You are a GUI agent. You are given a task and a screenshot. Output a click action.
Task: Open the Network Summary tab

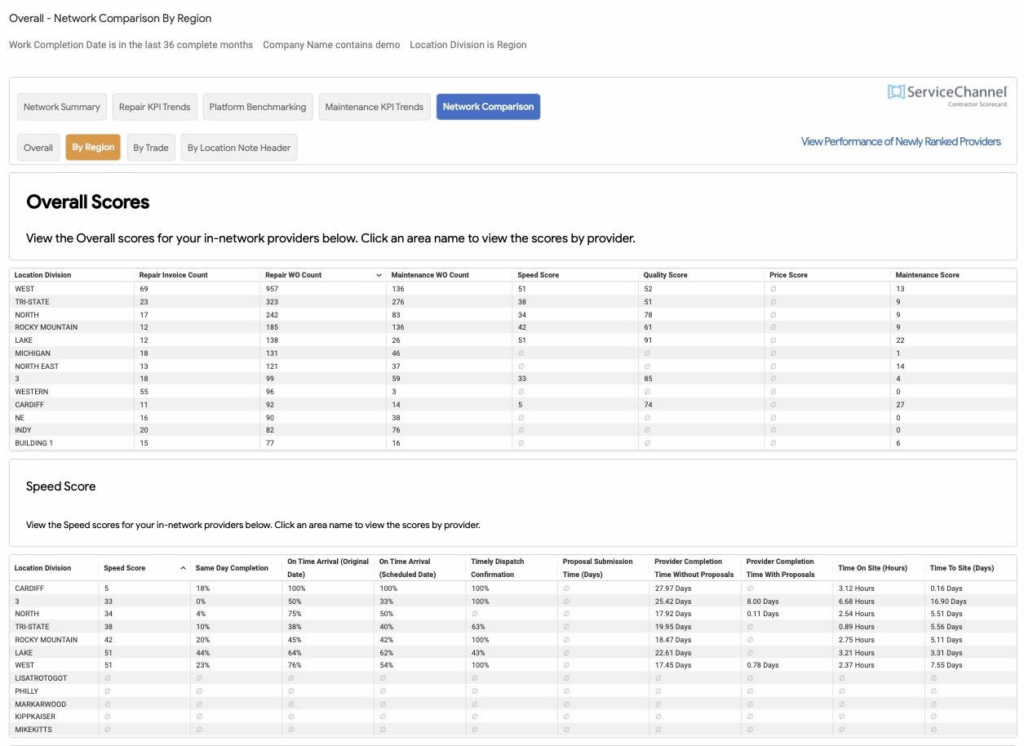[x=62, y=107]
